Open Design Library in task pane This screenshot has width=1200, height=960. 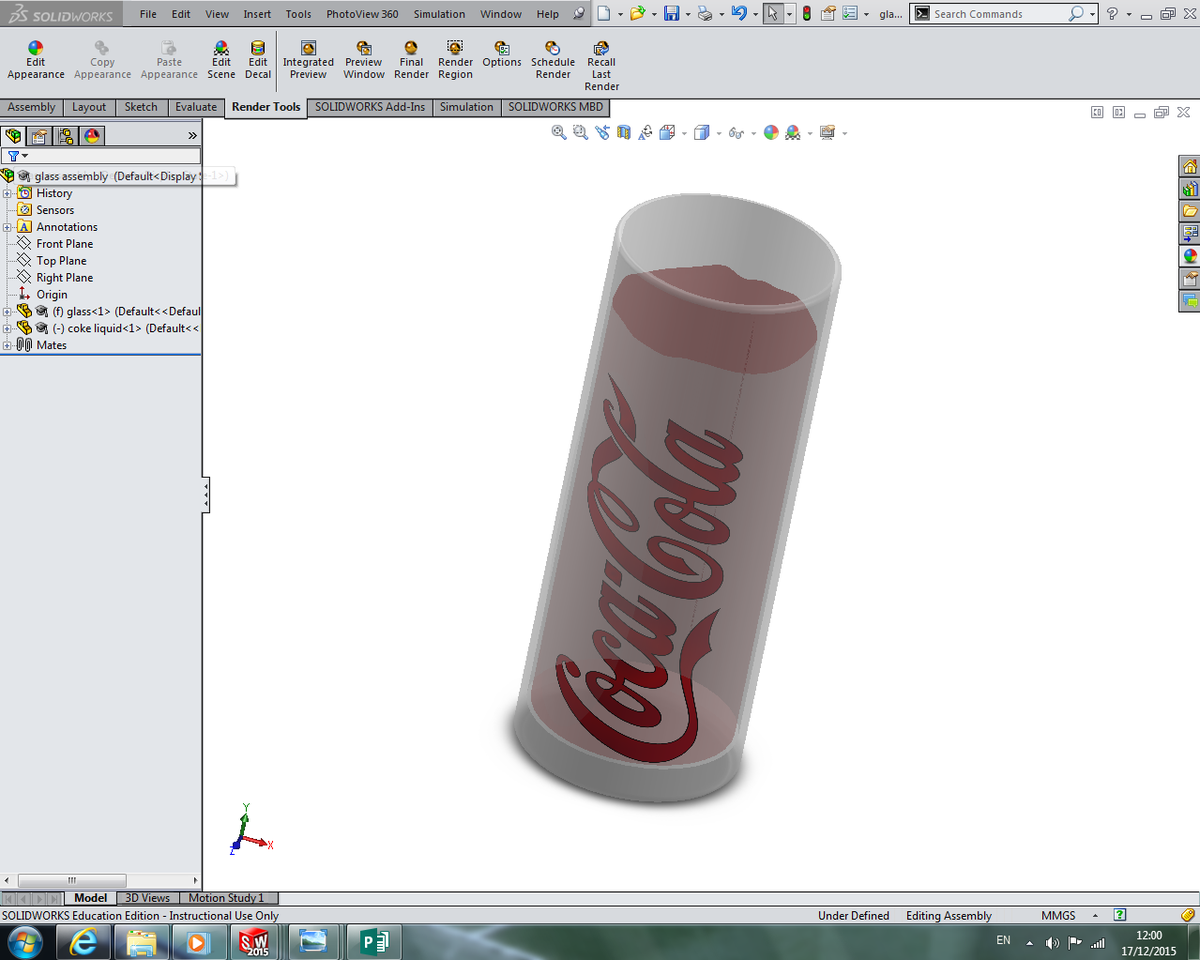[x=1190, y=188]
